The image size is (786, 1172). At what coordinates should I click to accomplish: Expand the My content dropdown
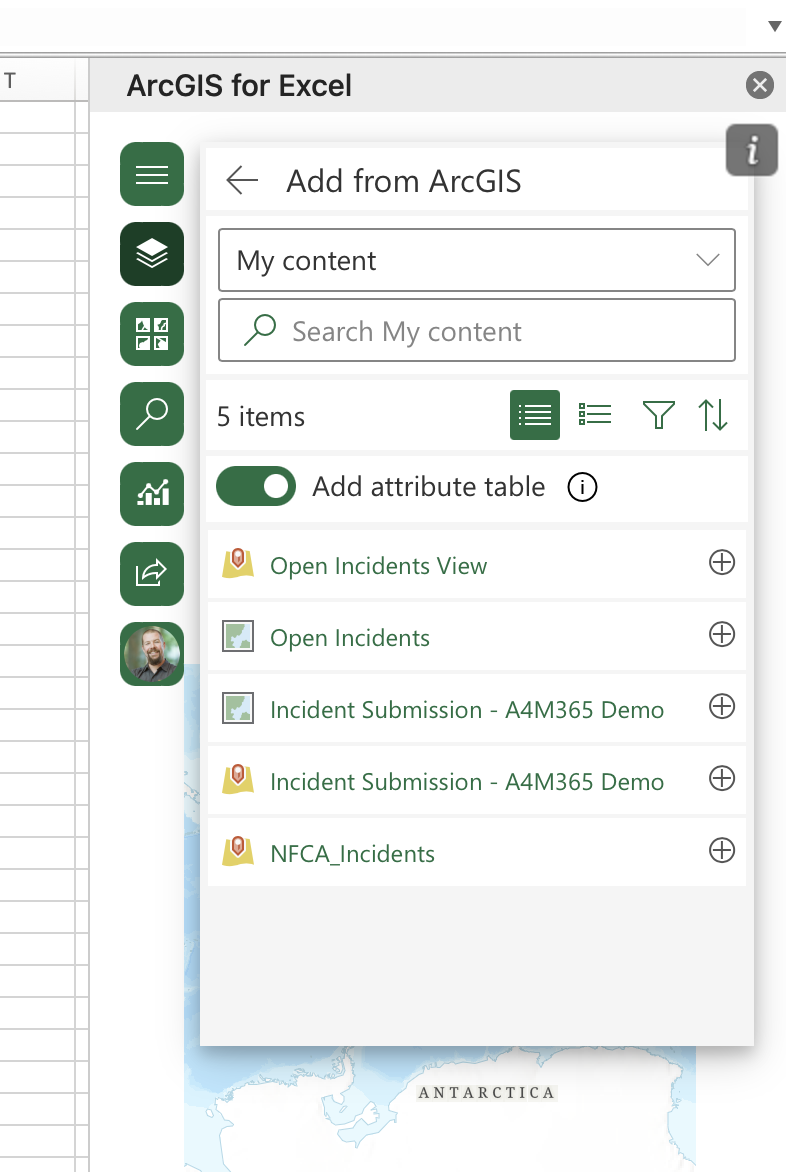point(707,261)
